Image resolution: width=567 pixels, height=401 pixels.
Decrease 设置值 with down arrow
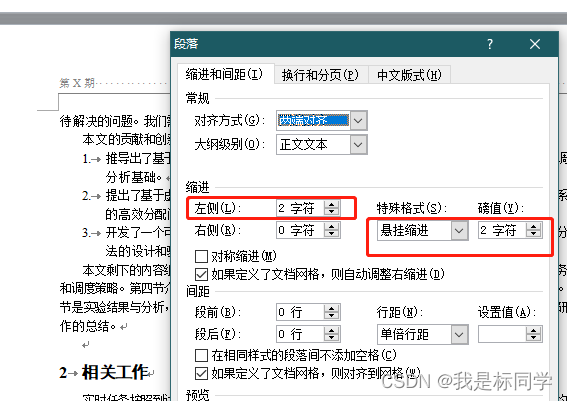click(533, 338)
